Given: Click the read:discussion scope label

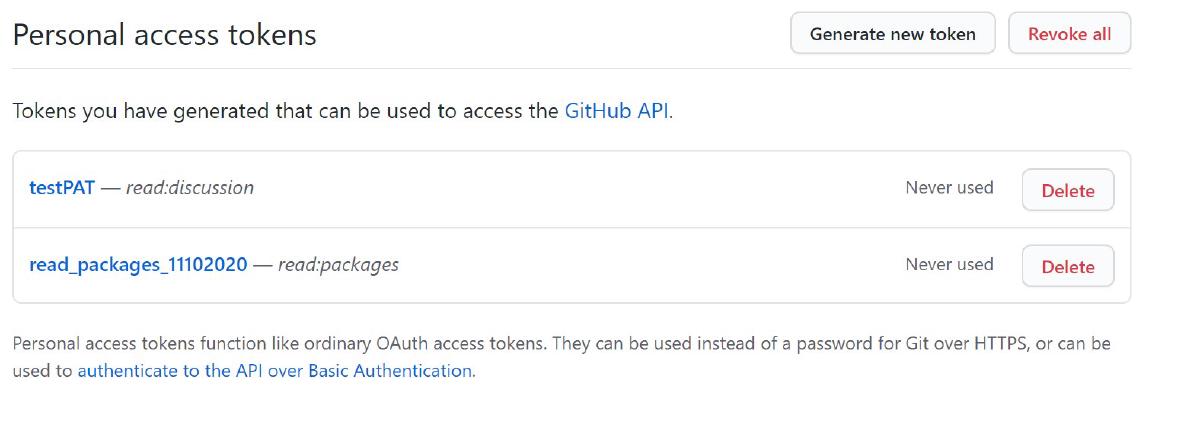Looking at the screenshot, I should [190, 188].
